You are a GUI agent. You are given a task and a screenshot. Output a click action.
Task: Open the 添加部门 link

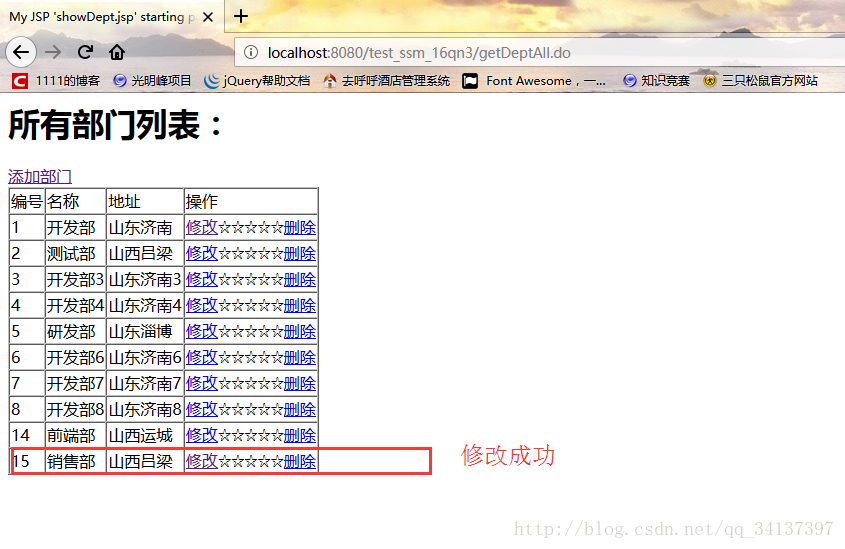coord(40,176)
